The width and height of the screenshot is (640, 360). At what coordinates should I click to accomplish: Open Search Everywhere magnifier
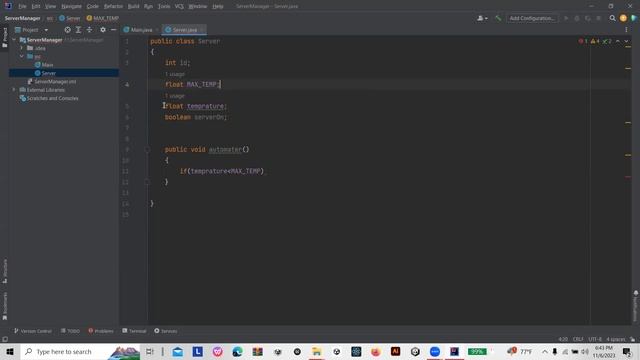click(612, 18)
